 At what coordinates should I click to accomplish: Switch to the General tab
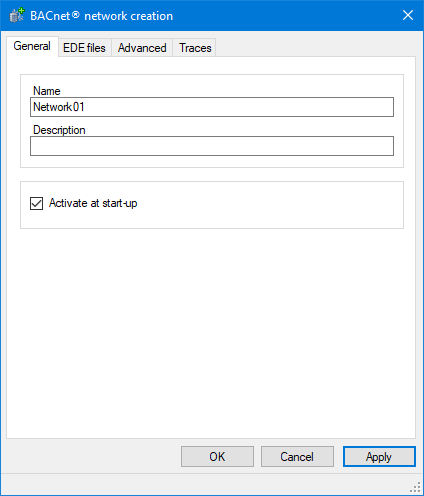(x=32, y=46)
